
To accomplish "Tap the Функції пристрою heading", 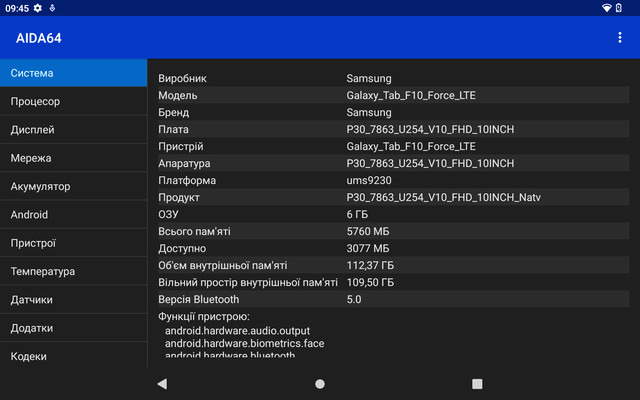I will [204, 317].
